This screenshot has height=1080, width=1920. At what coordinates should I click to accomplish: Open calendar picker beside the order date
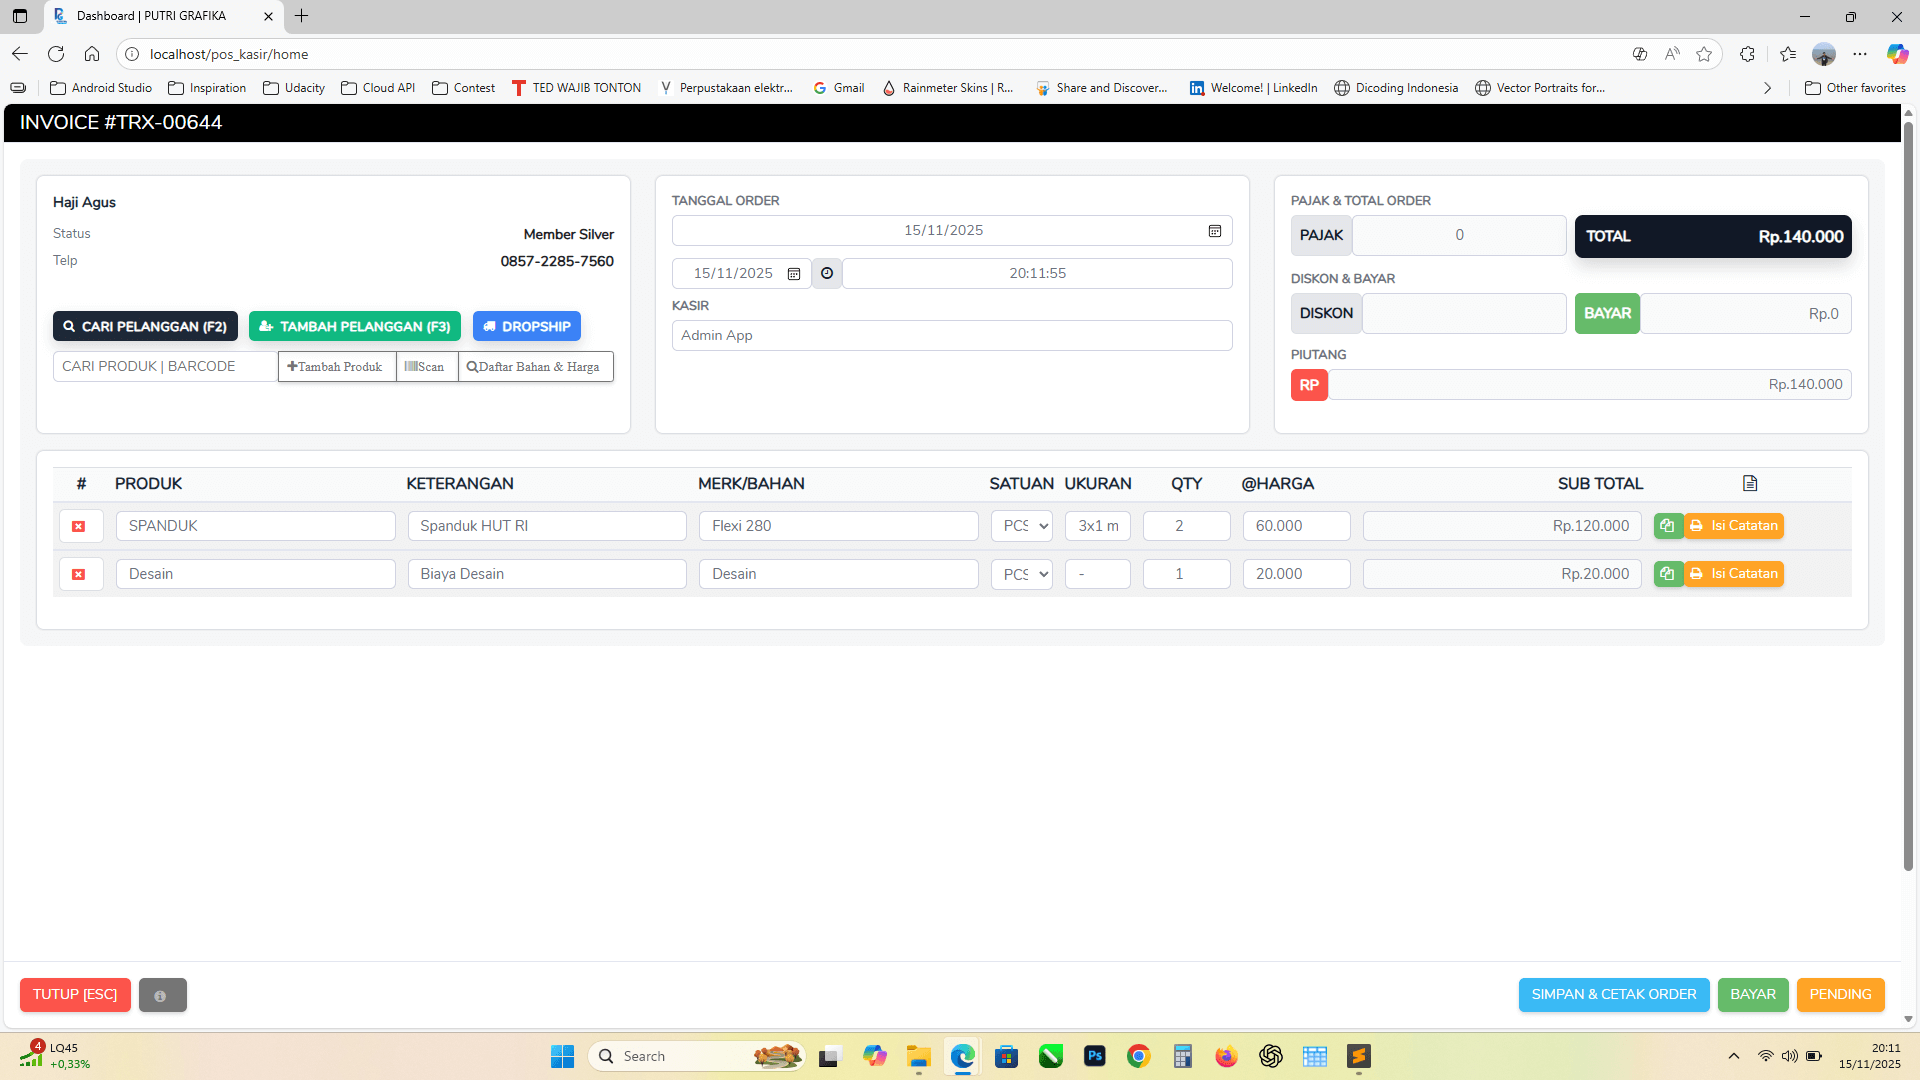(1215, 230)
